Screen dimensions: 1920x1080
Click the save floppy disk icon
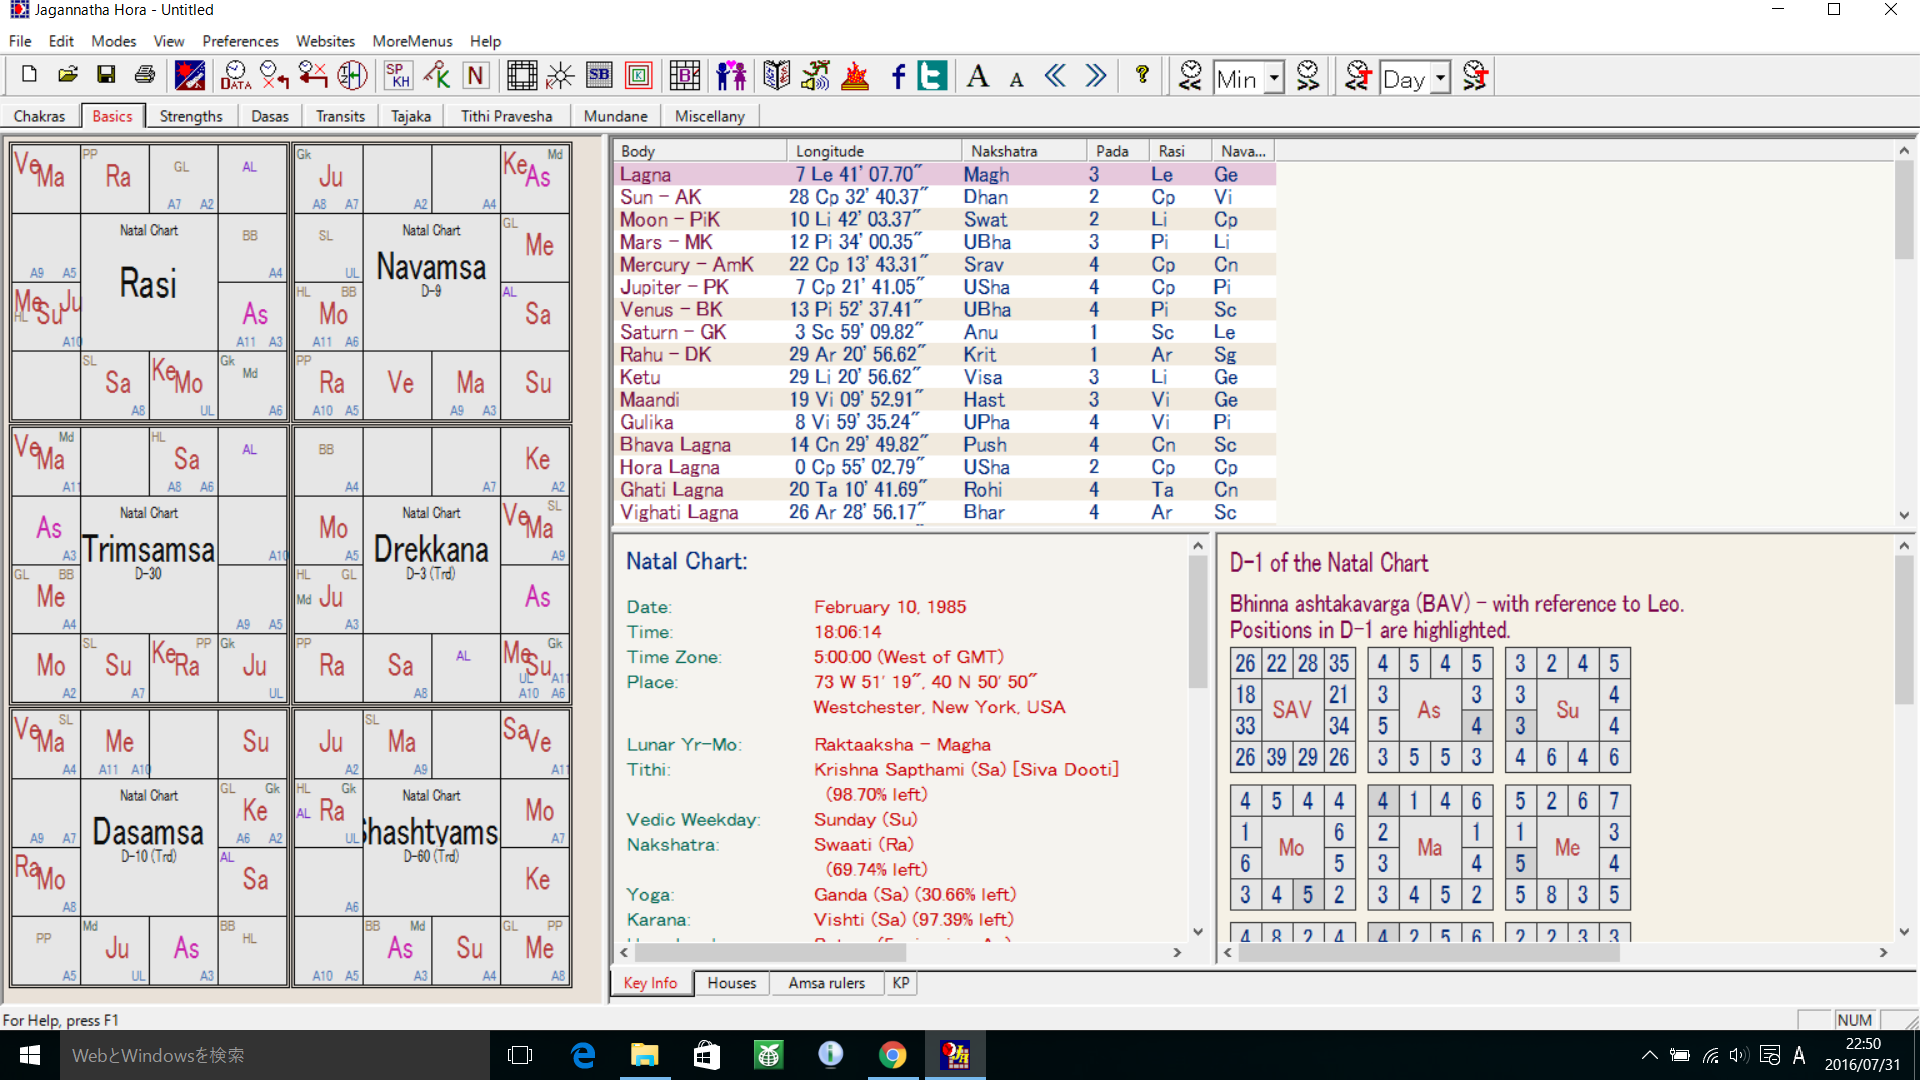click(106, 76)
